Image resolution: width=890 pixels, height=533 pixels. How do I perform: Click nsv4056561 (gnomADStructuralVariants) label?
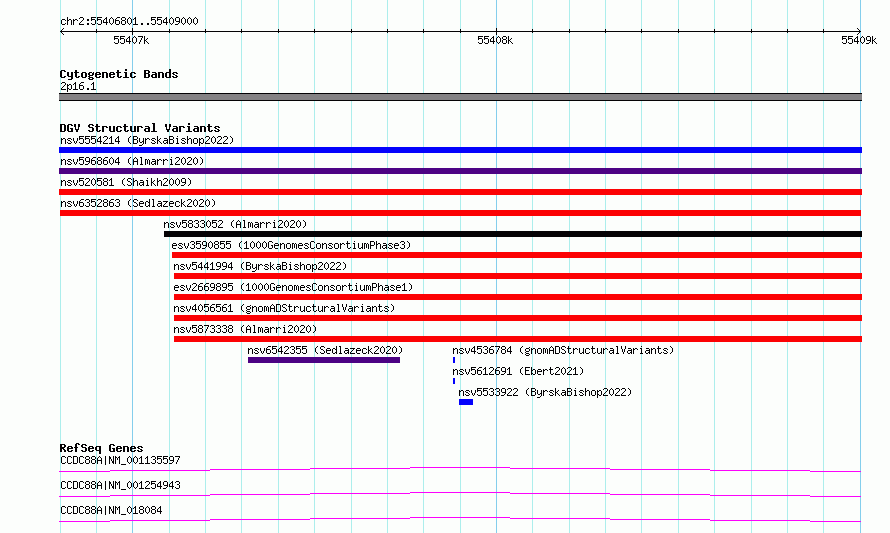click(x=284, y=308)
